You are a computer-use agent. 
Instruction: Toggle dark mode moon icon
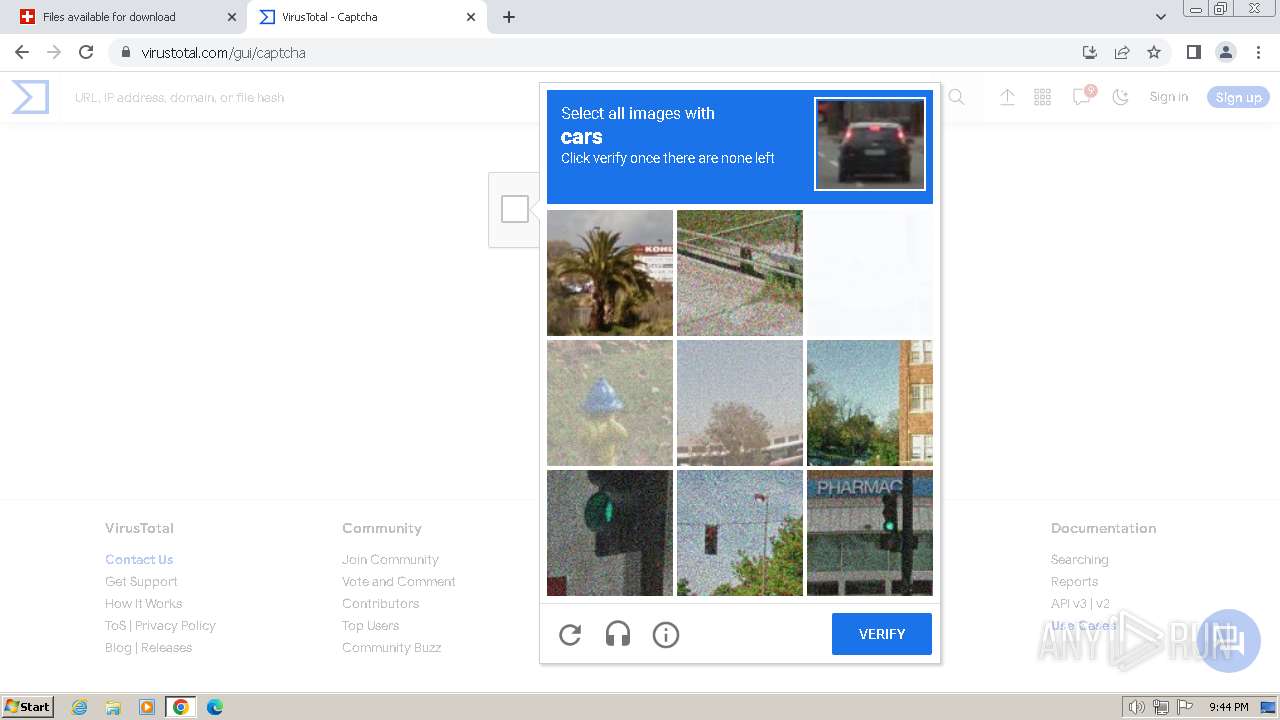point(1121,97)
